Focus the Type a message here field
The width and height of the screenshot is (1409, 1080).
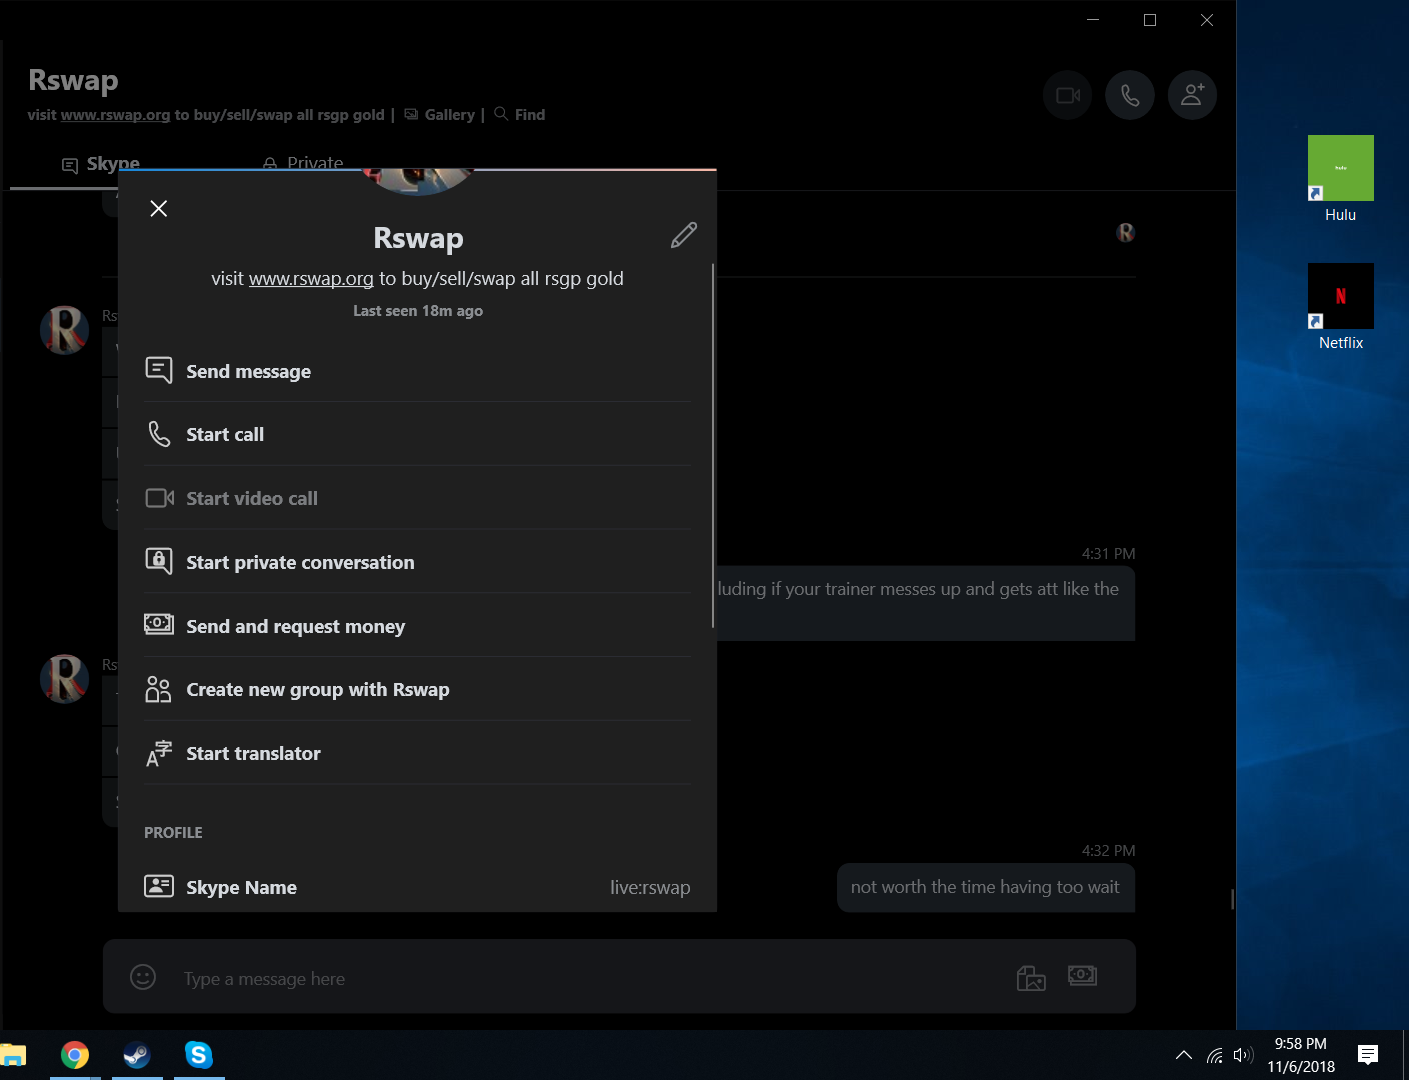tap(590, 979)
